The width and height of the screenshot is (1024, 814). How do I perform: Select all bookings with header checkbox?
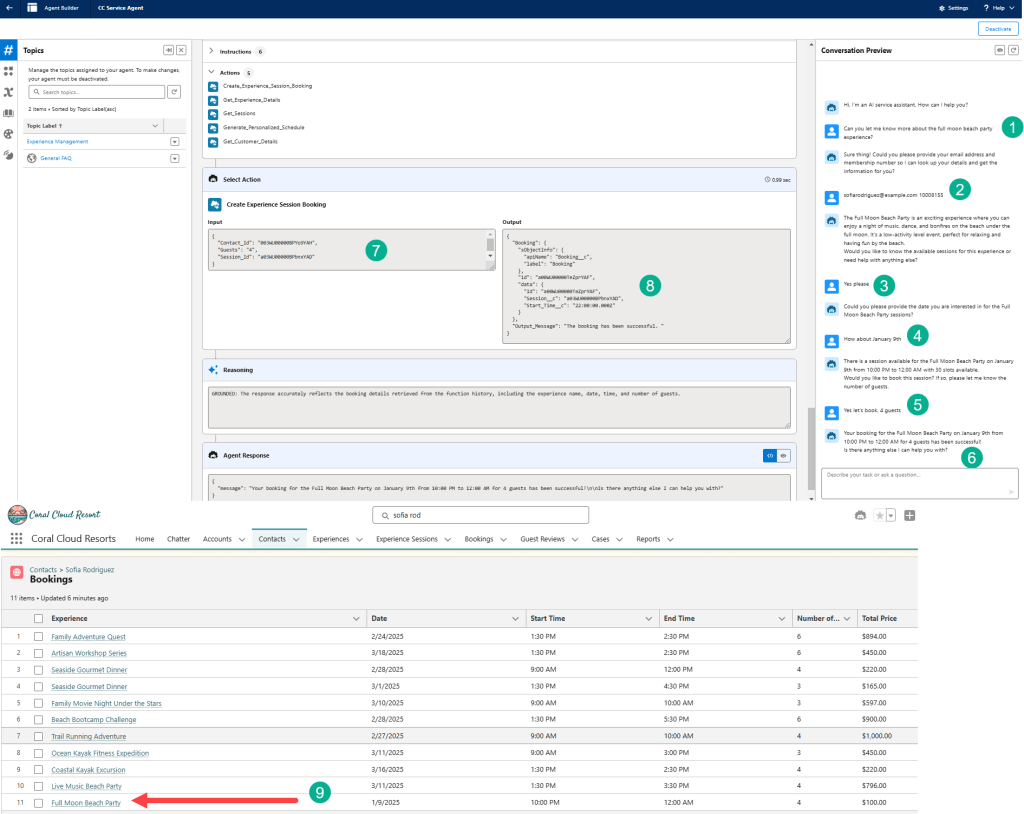(38, 618)
